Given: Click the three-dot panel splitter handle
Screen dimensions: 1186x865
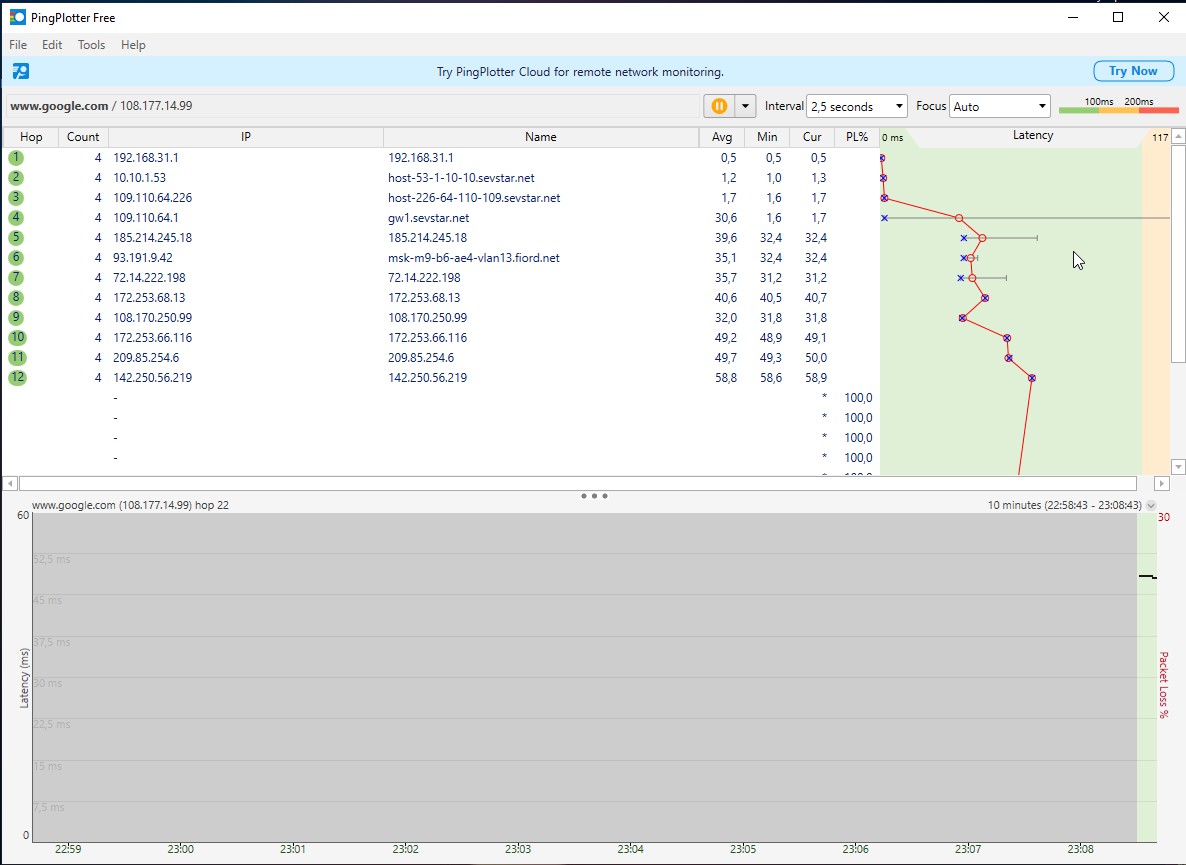Looking at the screenshot, I should coord(593,496).
